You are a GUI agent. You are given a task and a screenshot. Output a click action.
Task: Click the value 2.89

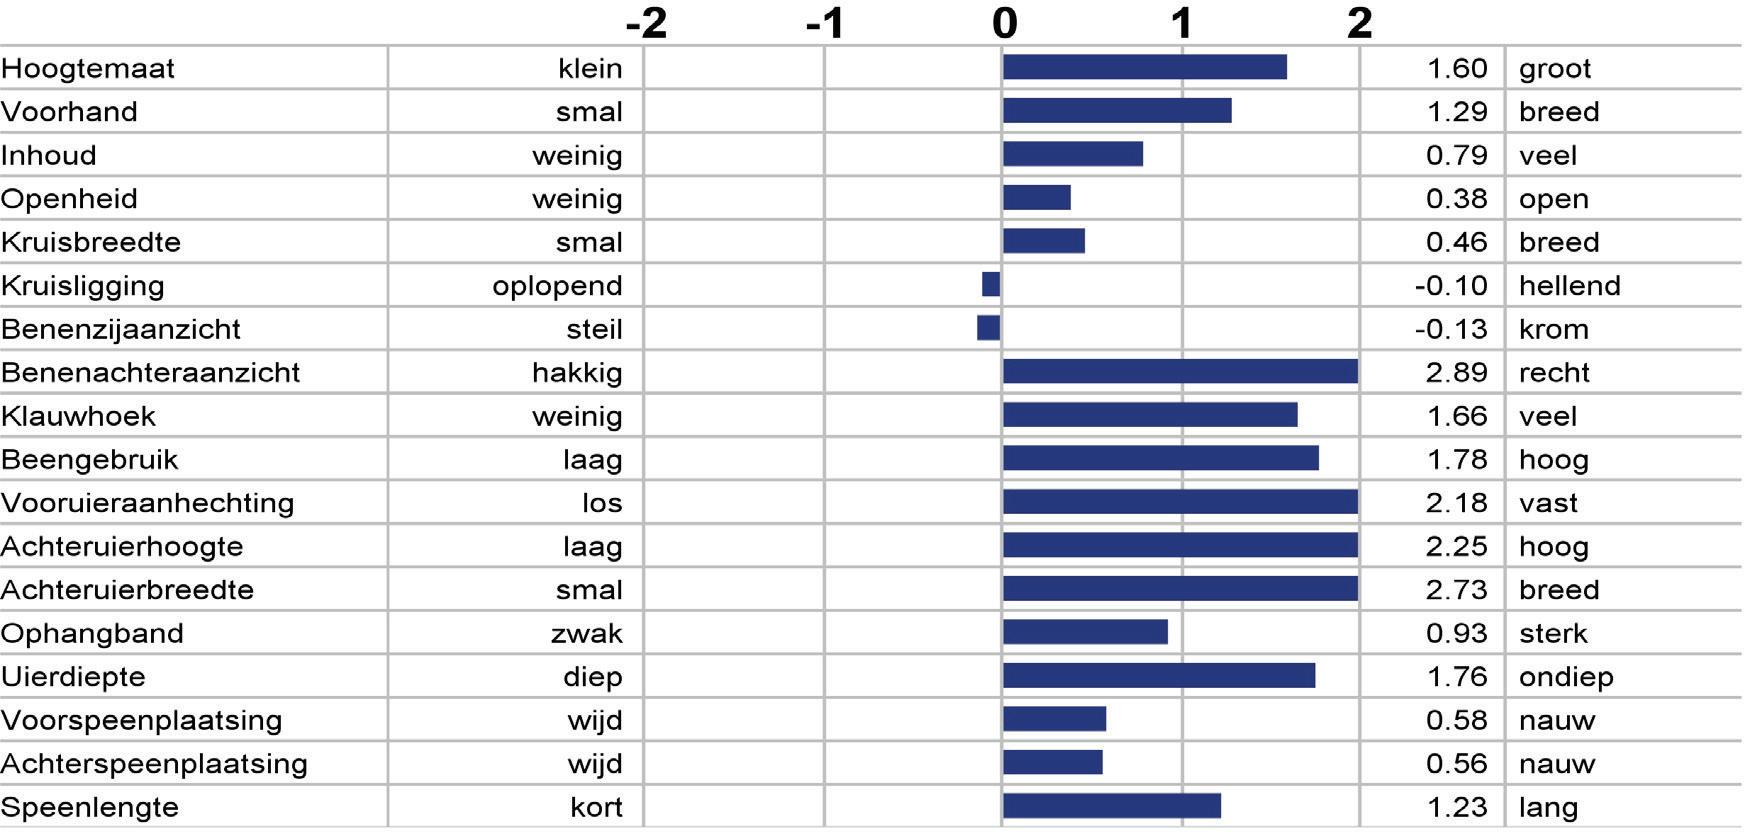[1456, 372]
